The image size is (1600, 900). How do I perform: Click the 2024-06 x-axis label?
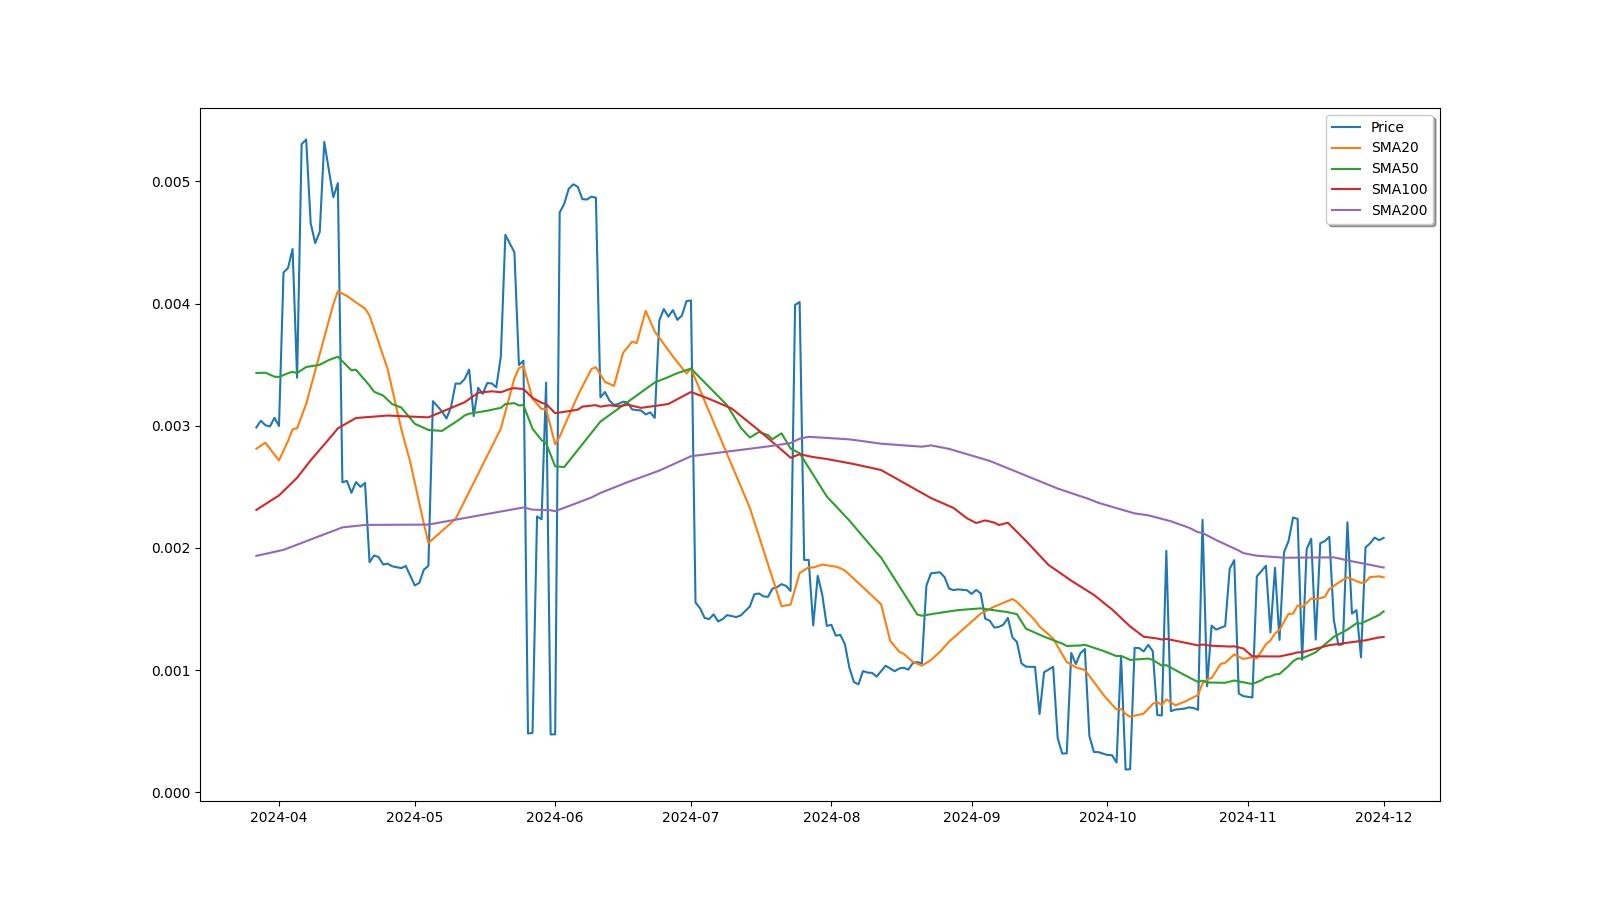[555, 817]
